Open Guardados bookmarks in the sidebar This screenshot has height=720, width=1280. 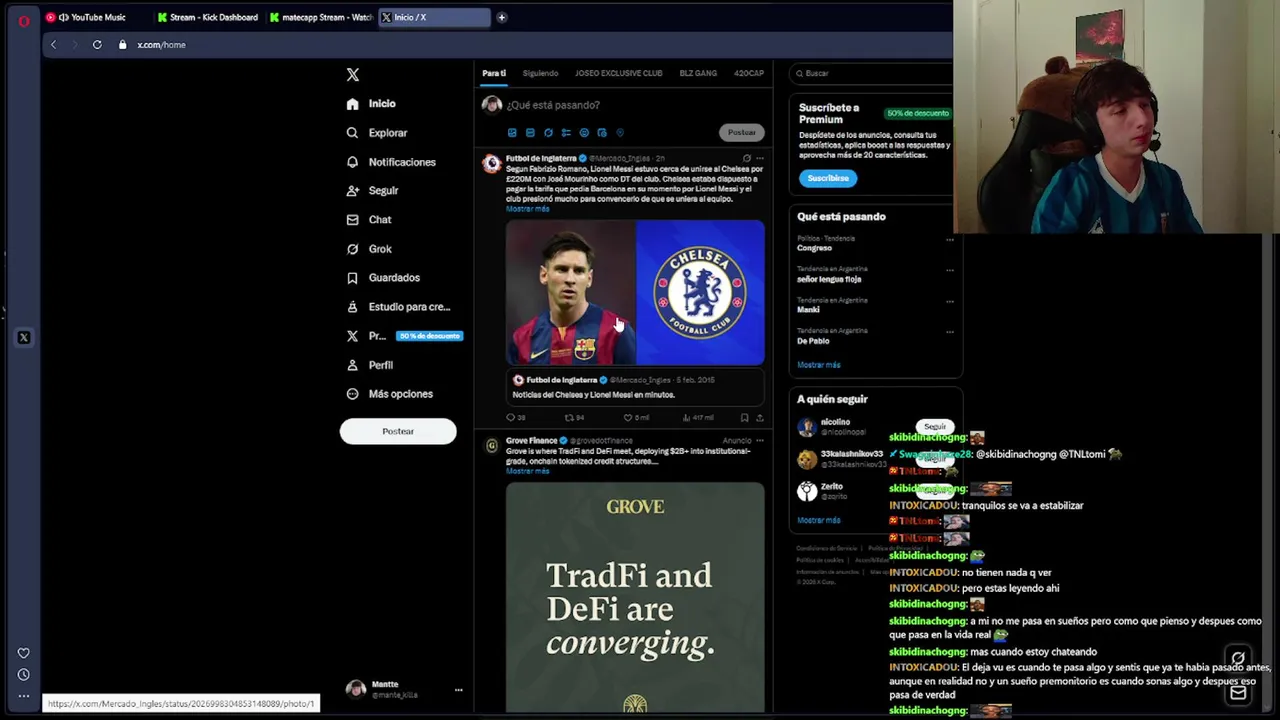(383, 278)
